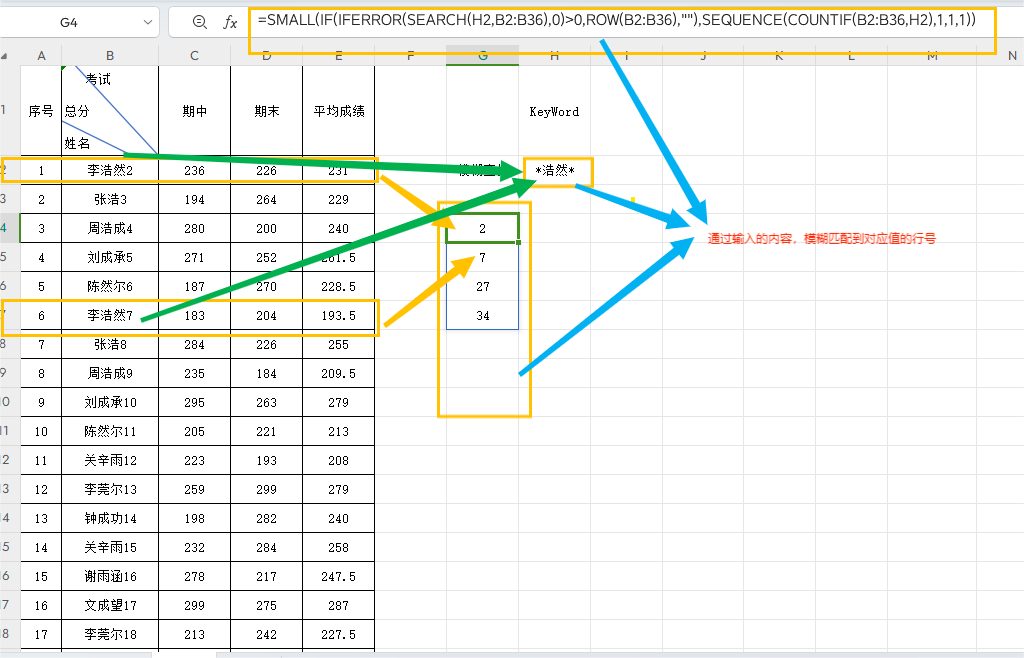Select name cell 文成望17
This screenshot has width=1024, height=658.
pos(110,605)
